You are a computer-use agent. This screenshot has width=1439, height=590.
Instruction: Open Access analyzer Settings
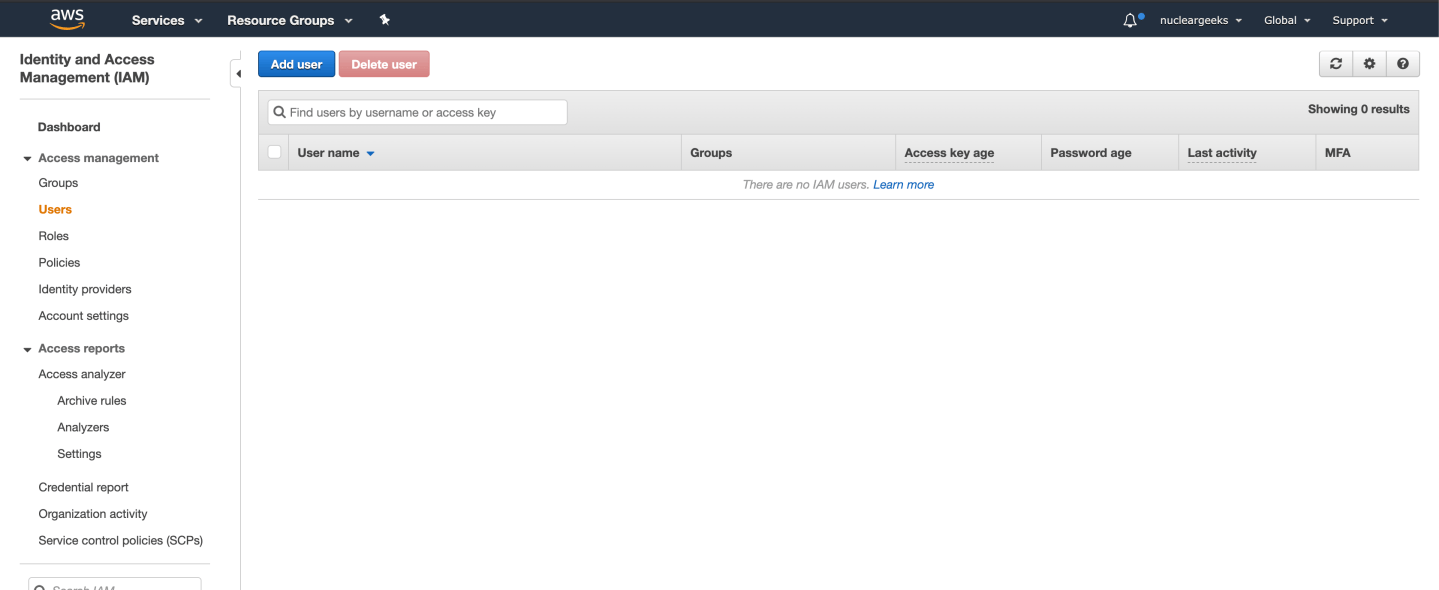click(79, 453)
